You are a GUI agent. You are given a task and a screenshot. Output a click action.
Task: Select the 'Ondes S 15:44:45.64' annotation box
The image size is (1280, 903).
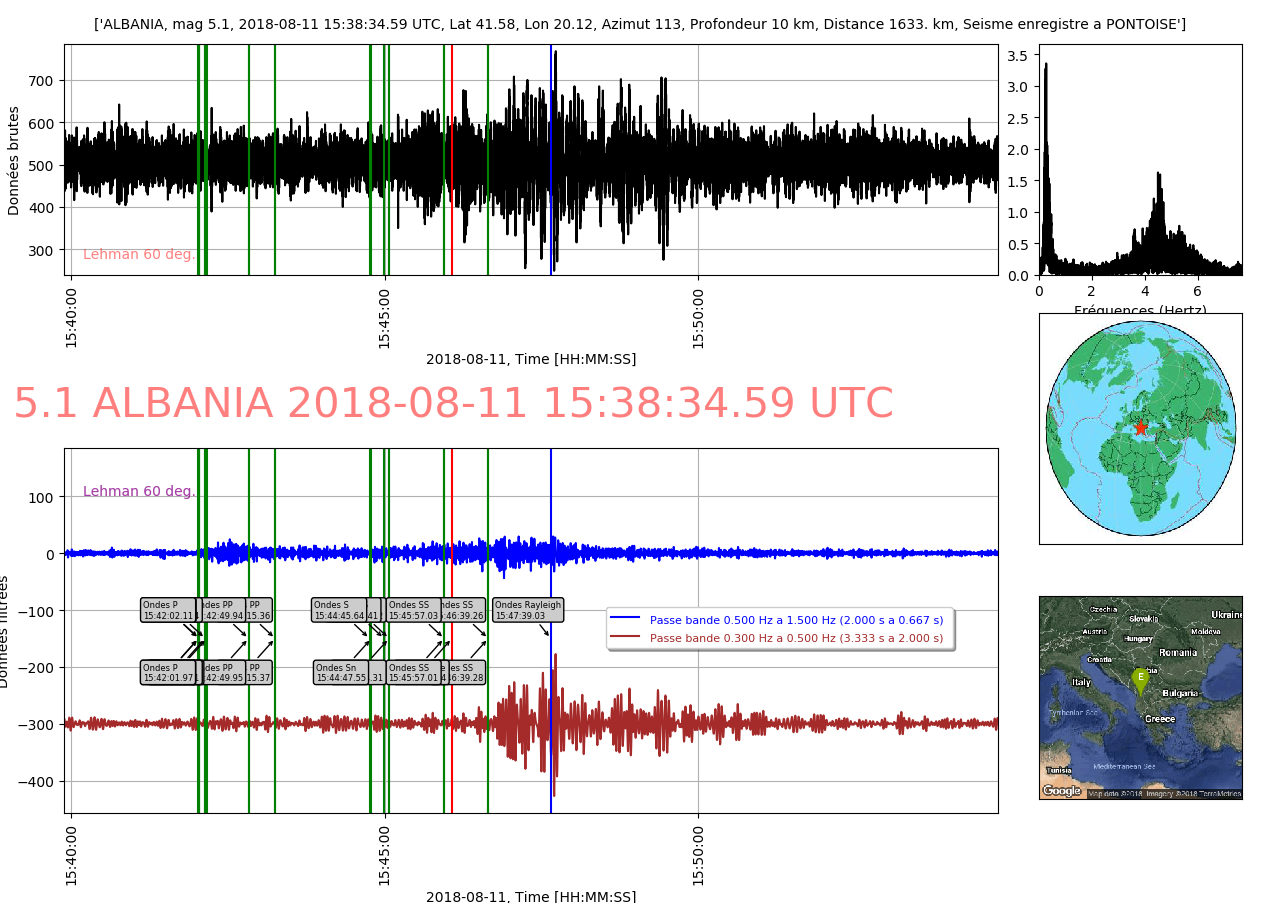point(339,610)
